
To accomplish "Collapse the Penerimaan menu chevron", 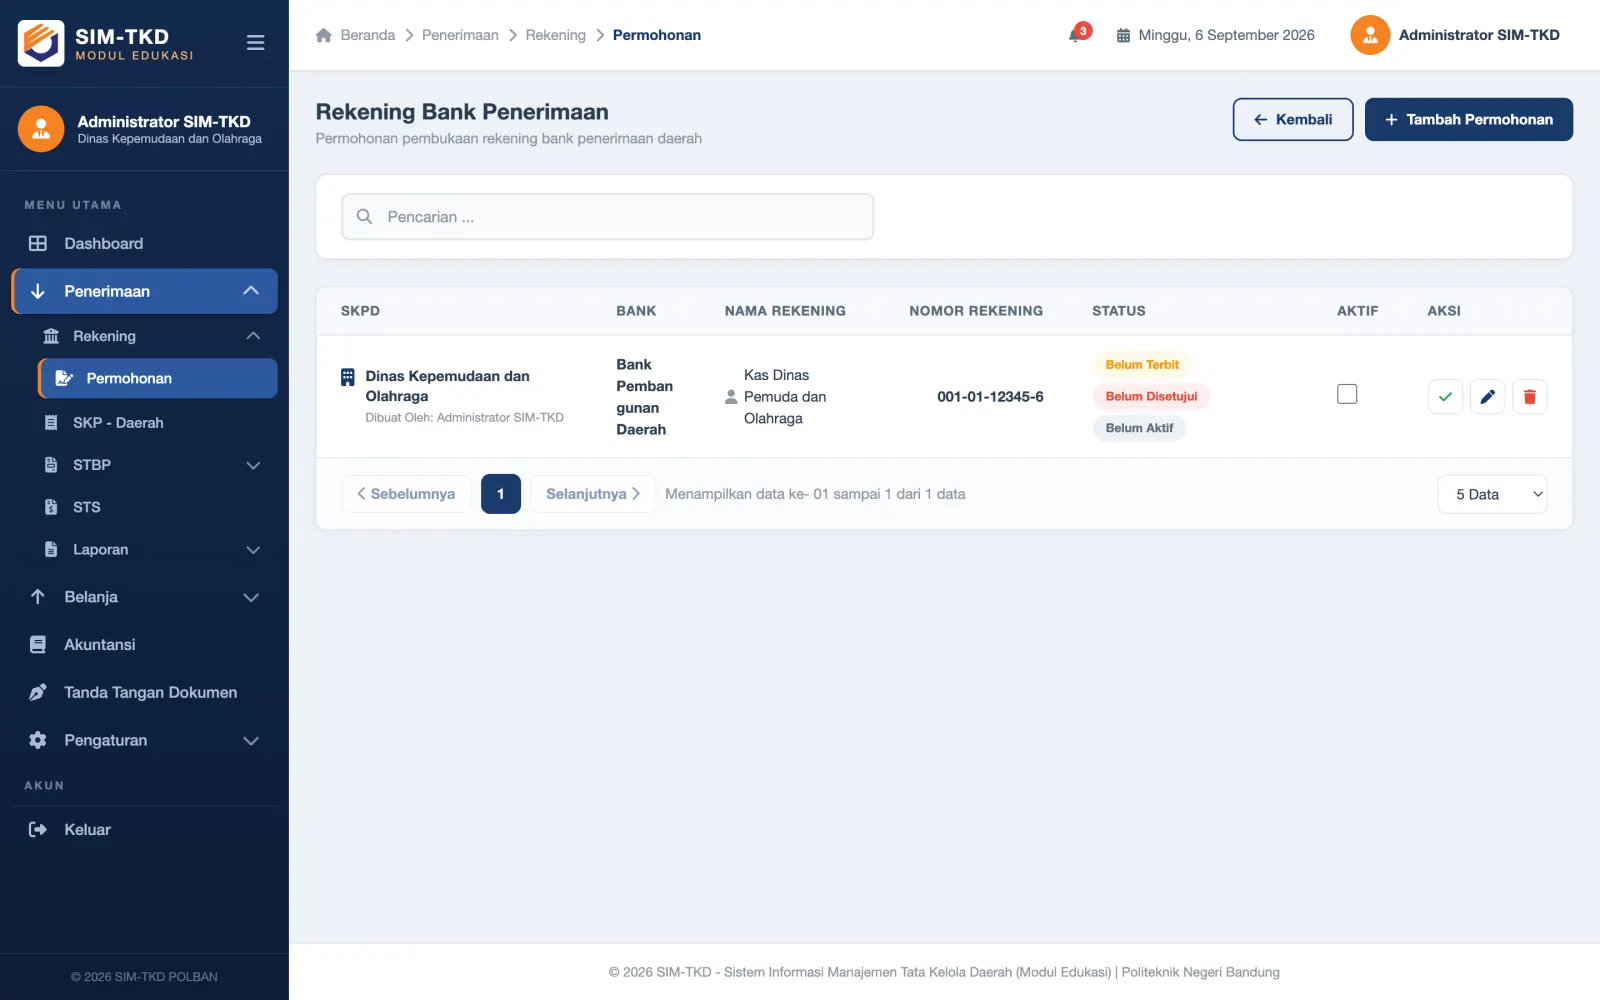I will point(251,291).
